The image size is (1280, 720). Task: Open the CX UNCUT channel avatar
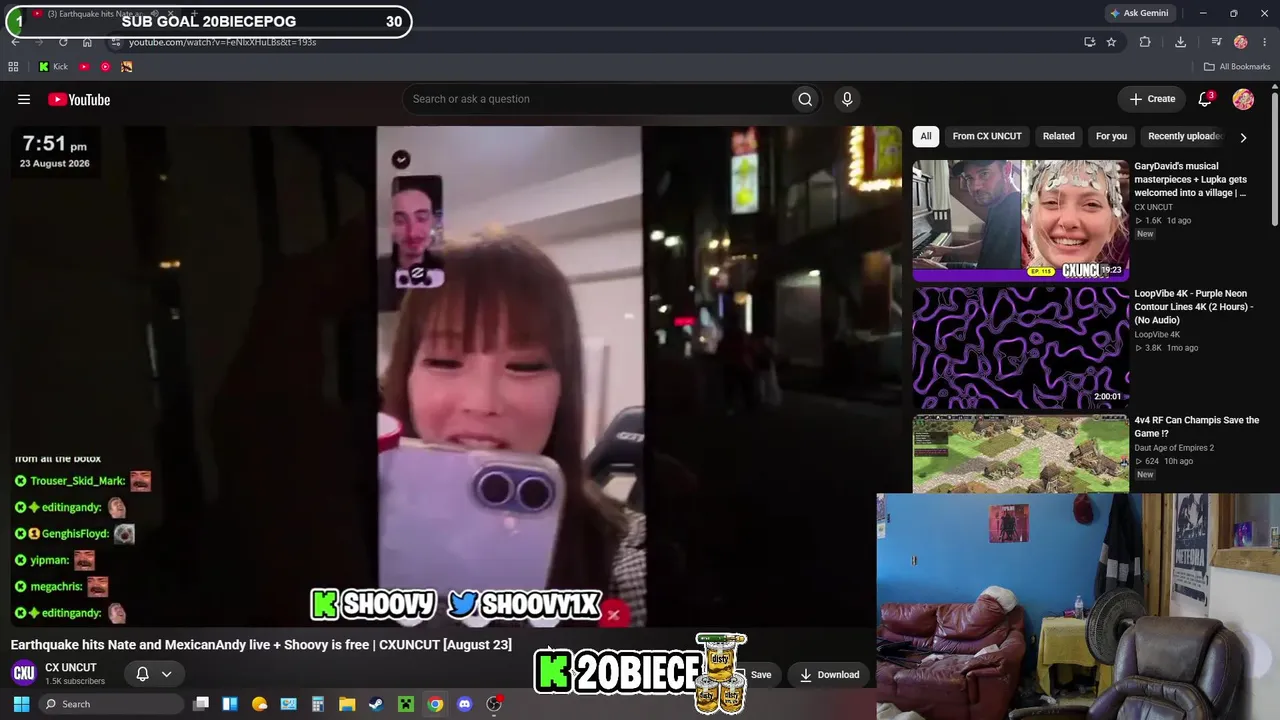pyautogui.click(x=24, y=674)
